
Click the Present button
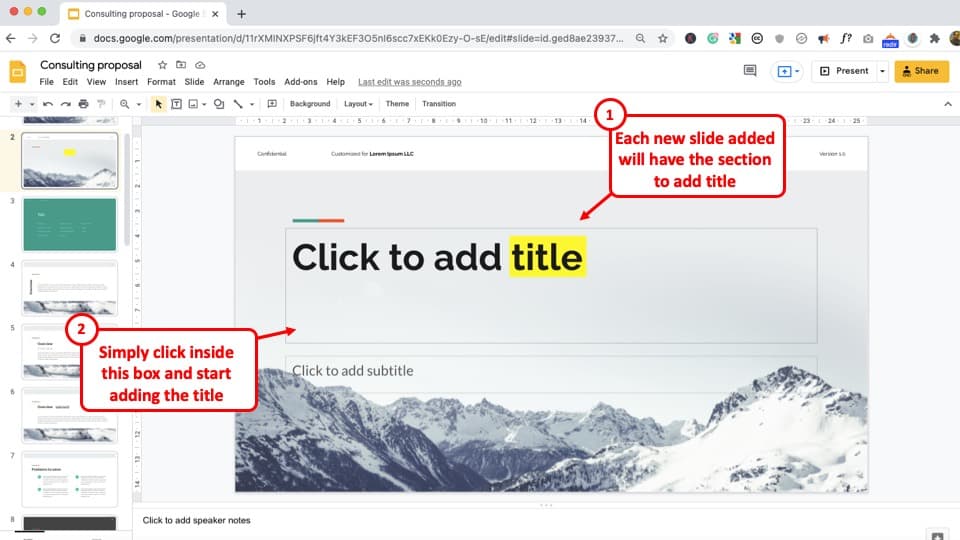pos(844,71)
